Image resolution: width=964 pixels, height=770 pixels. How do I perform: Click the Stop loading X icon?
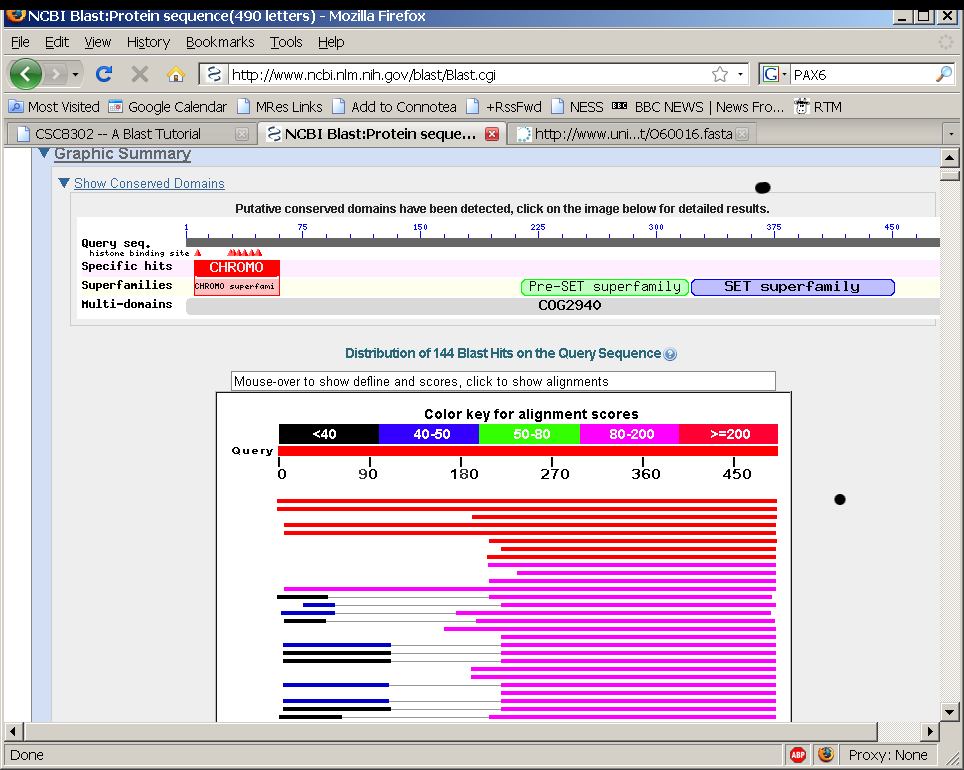[x=140, y=74]
